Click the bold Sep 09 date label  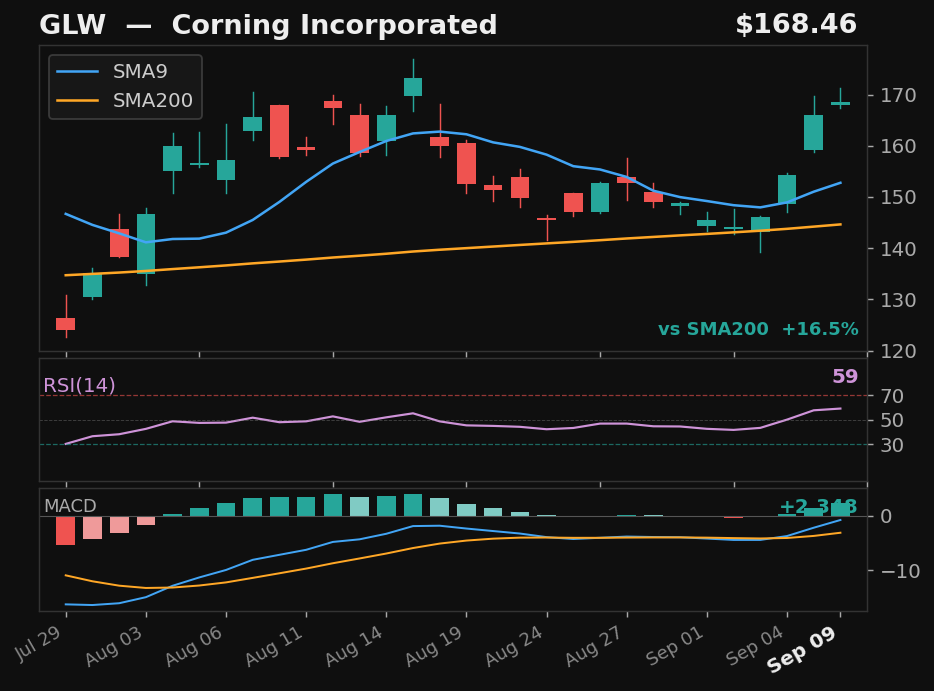click(802, 649)
